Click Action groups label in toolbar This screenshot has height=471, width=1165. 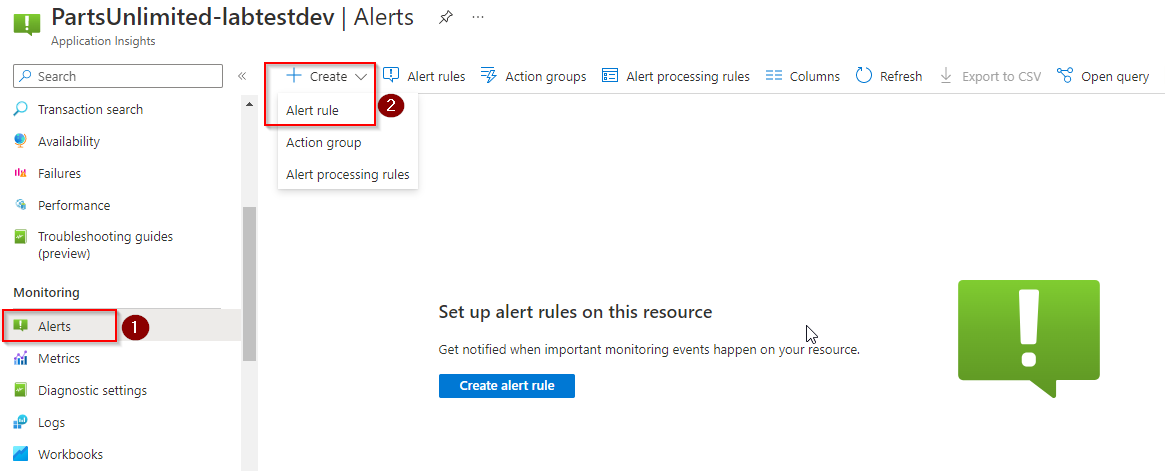[545, 77]
